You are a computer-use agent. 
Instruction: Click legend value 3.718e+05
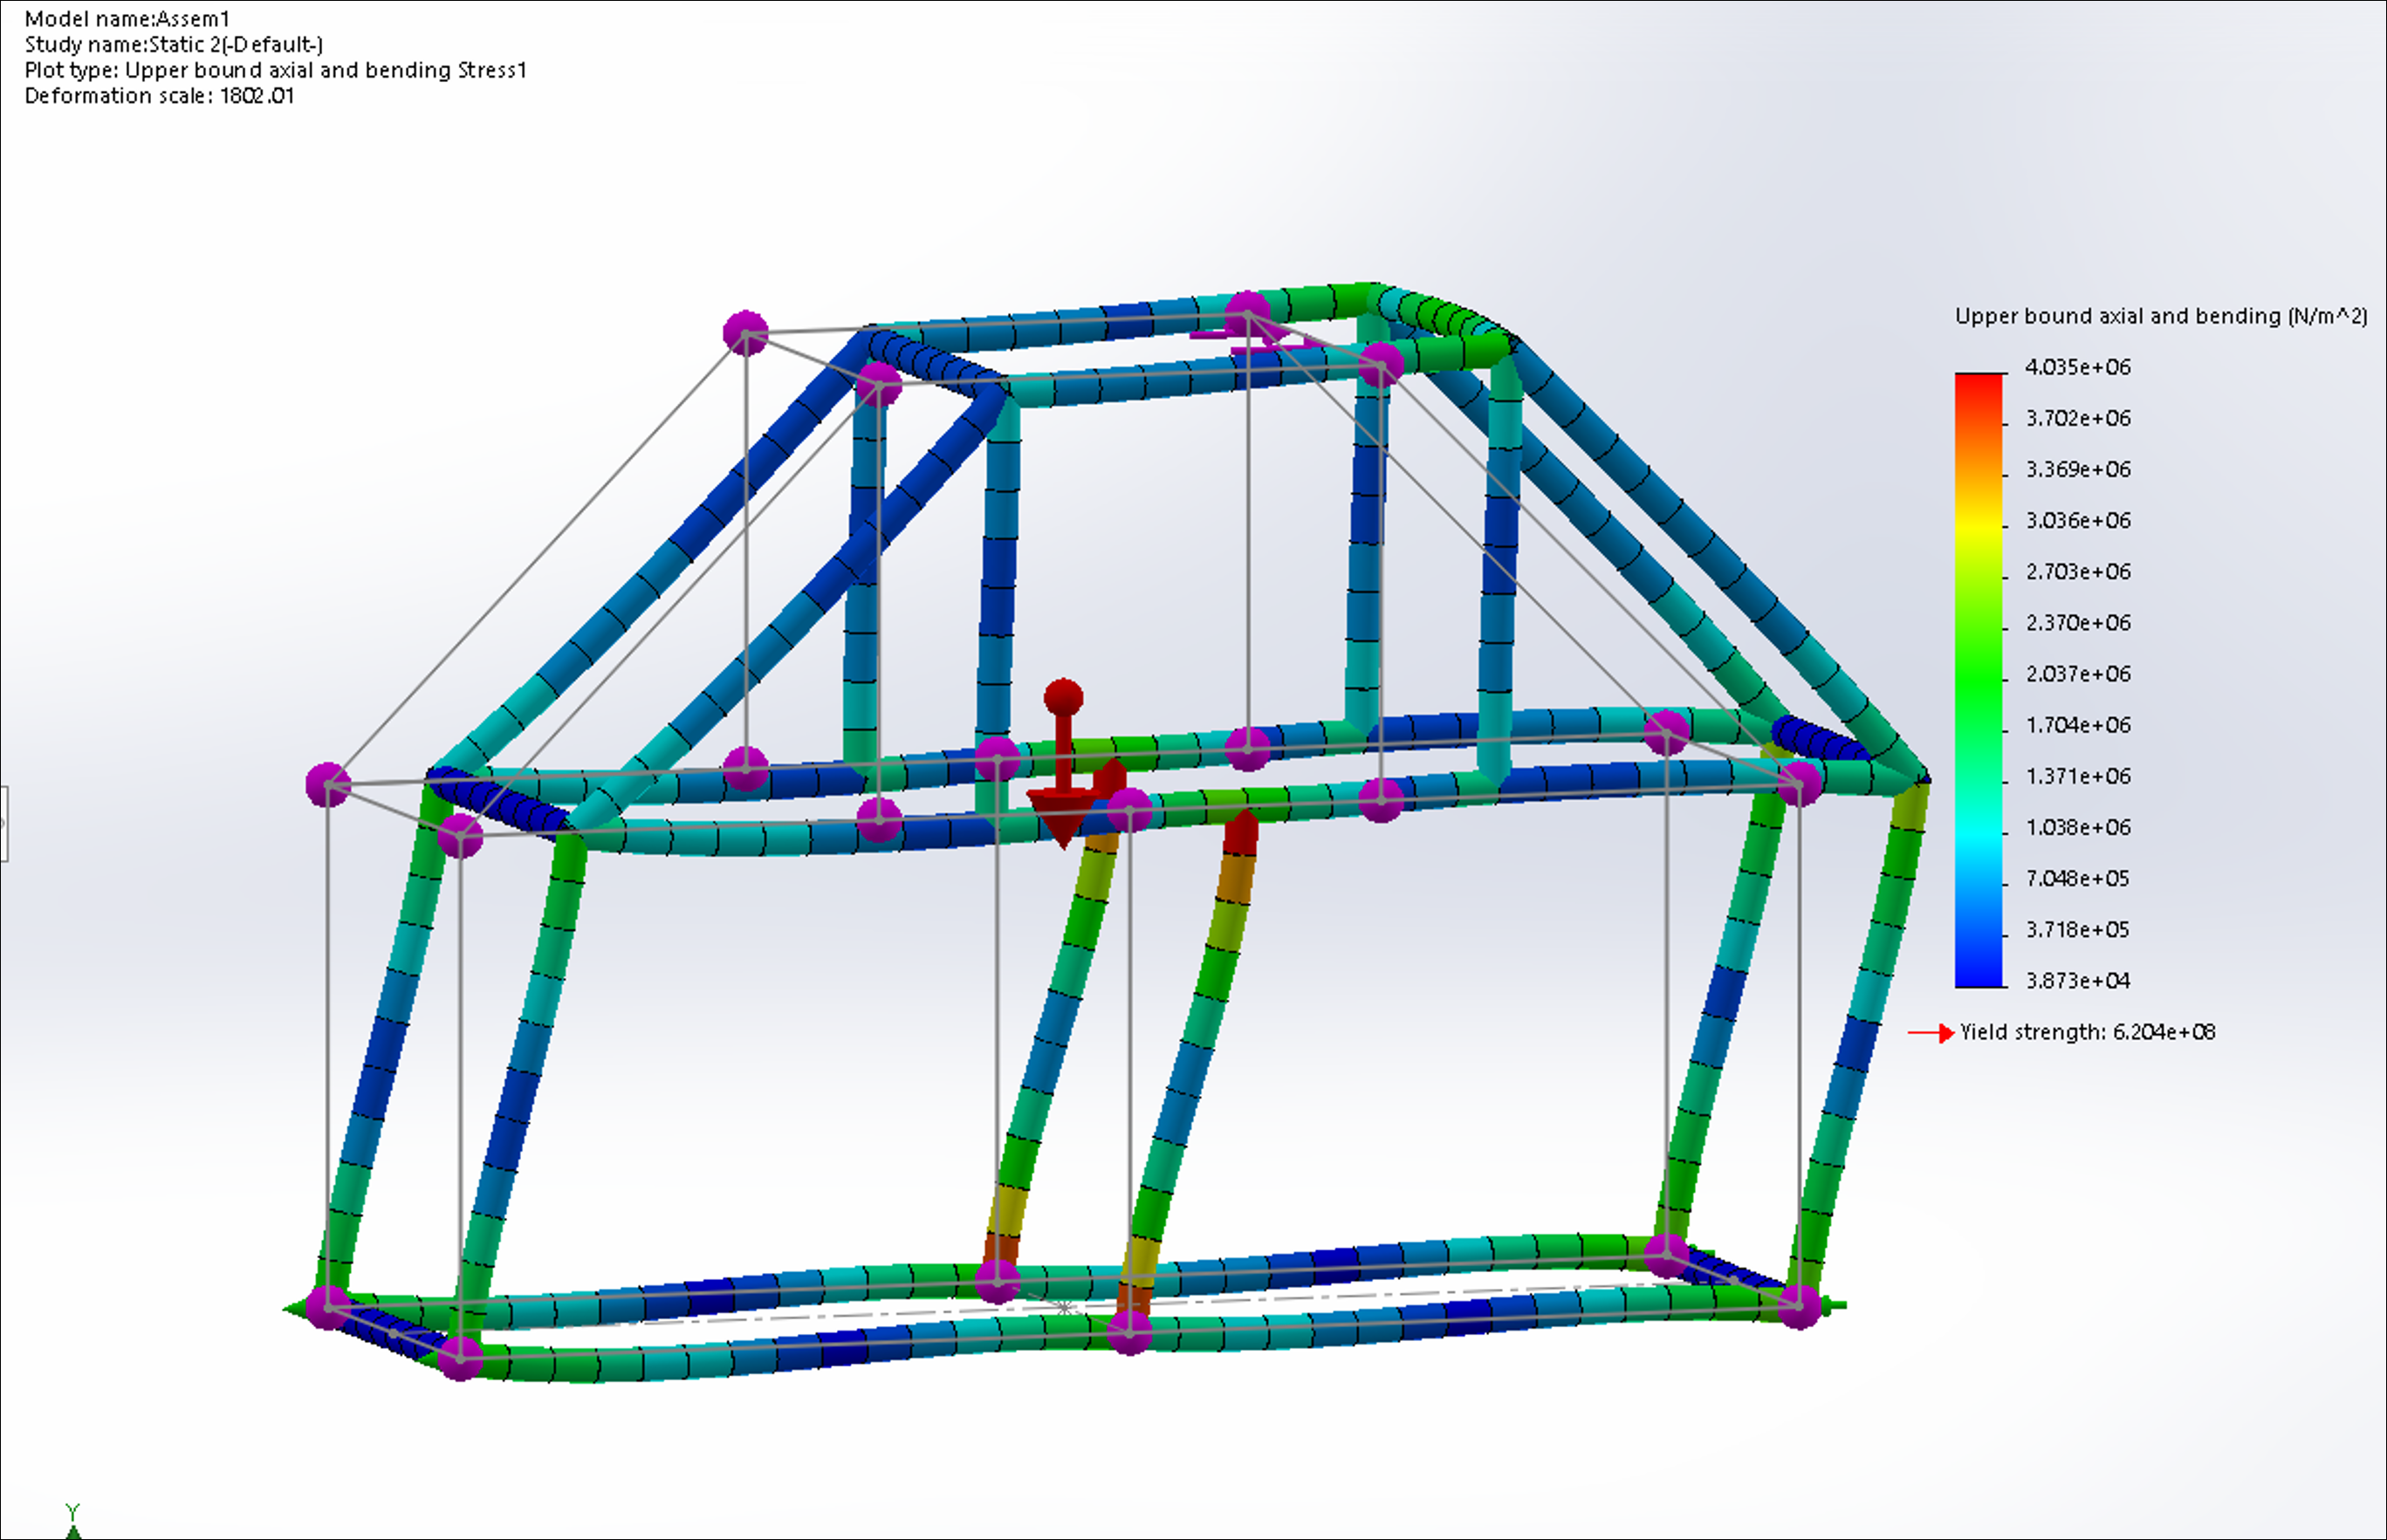(2078, 929)
